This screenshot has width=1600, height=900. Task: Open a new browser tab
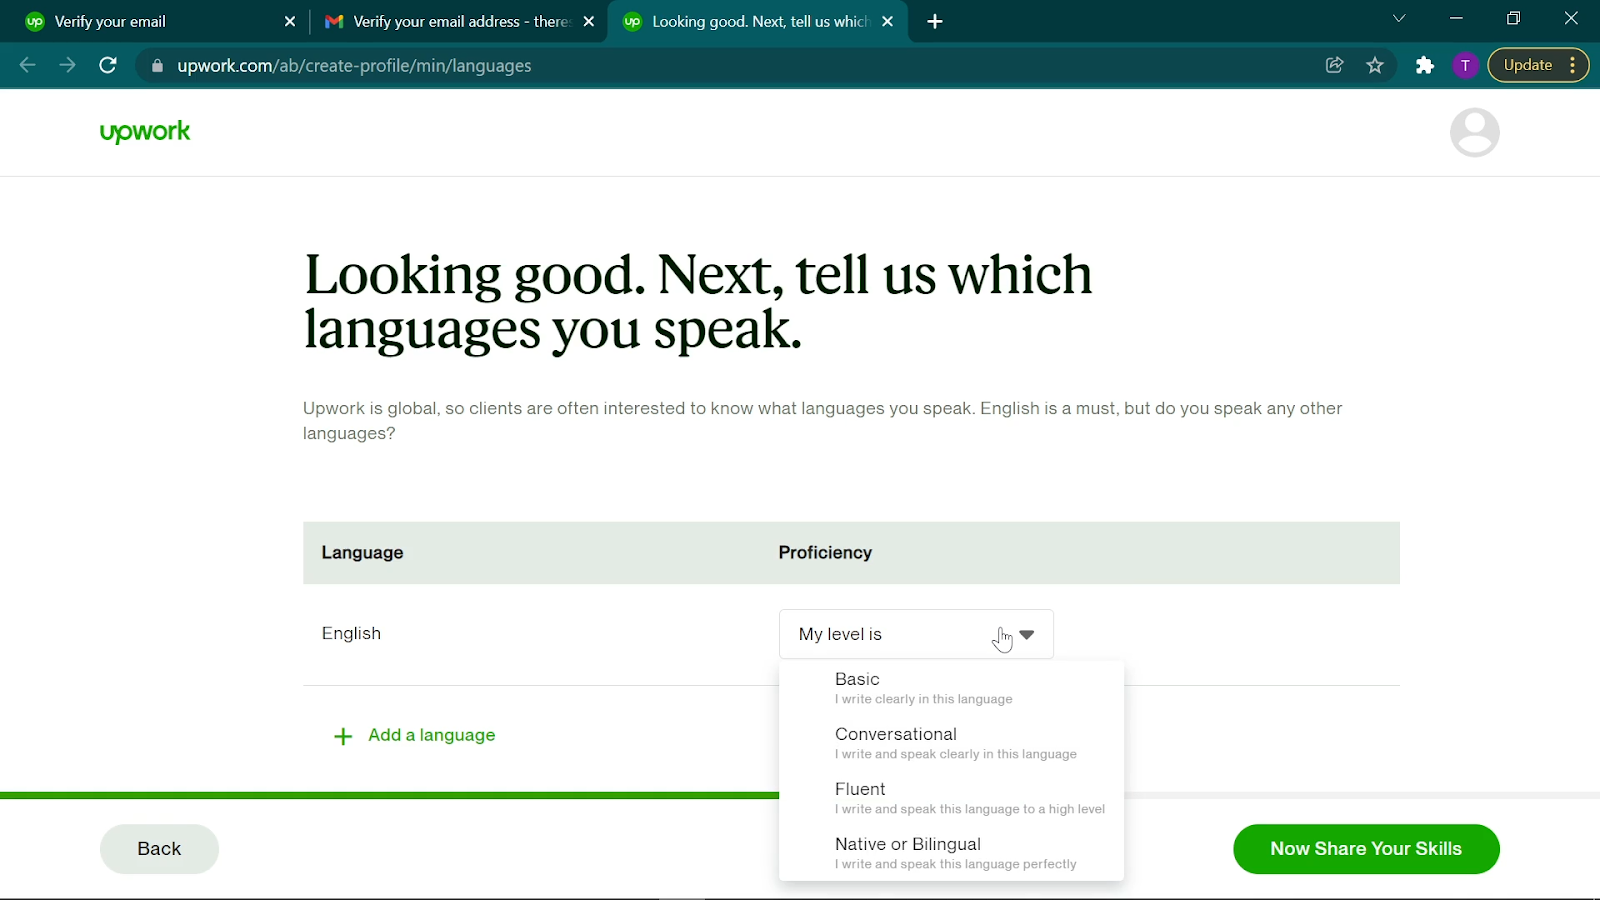pyautogui.click(x=935, y=22)
